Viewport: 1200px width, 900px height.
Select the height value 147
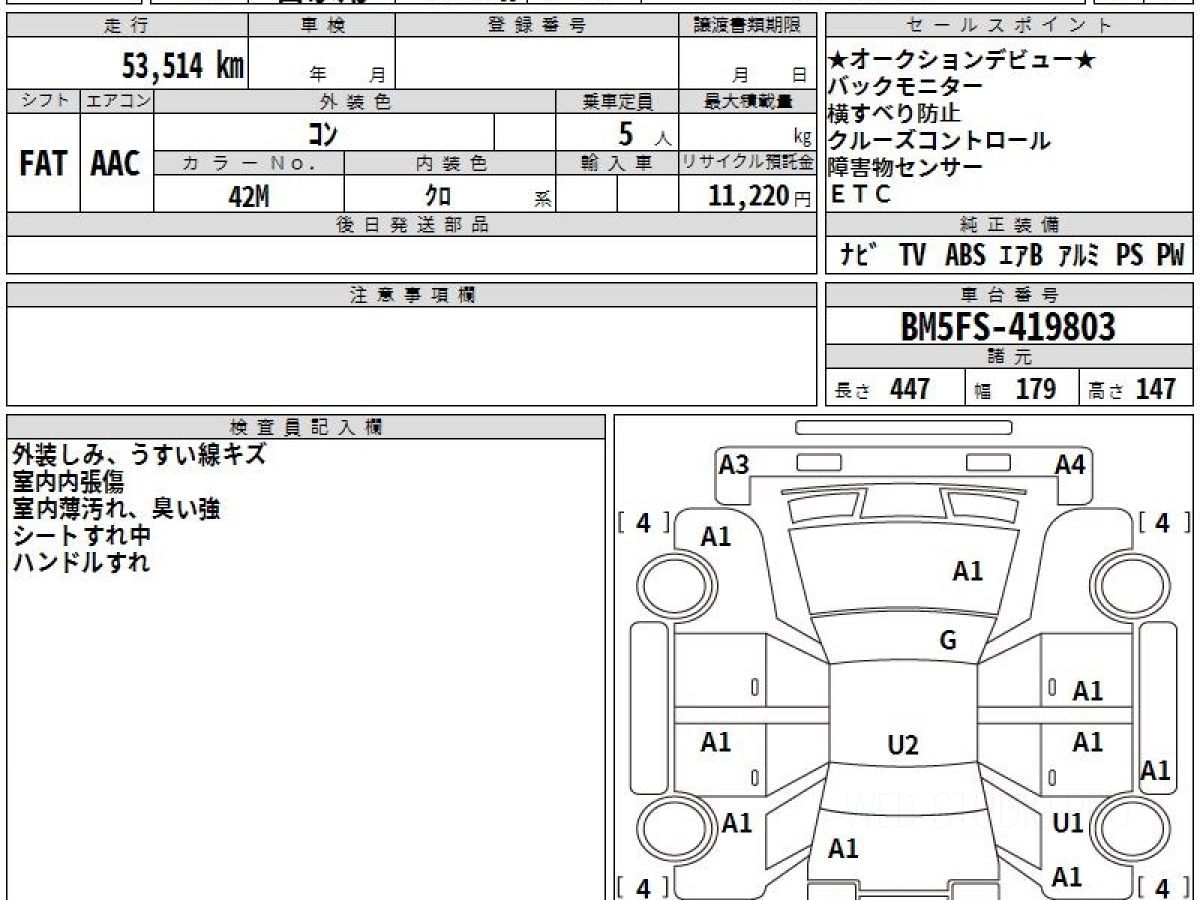[1157, 389]
